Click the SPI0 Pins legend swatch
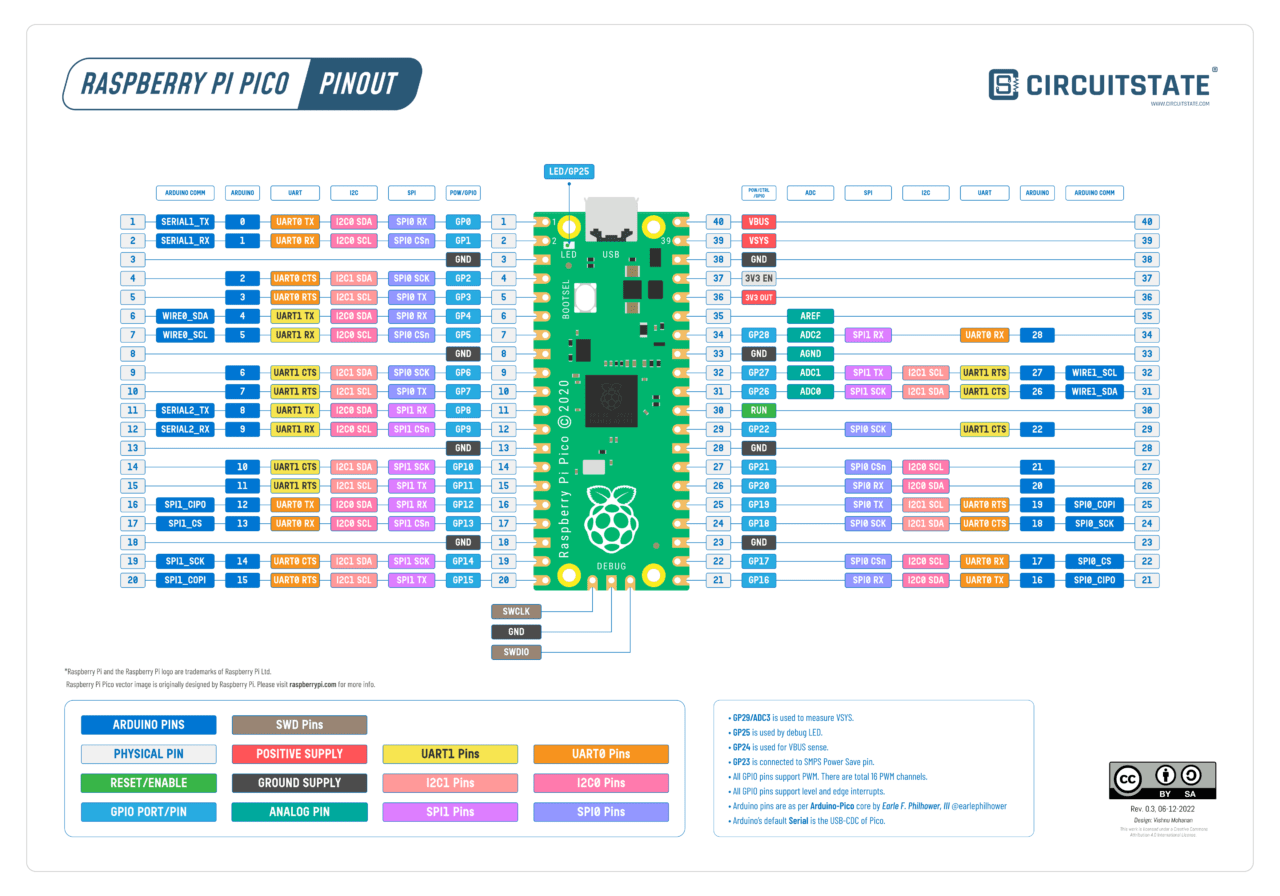The width and height of the screenshot is (1280, 896). pyautogui.click(x=601, y=812)
